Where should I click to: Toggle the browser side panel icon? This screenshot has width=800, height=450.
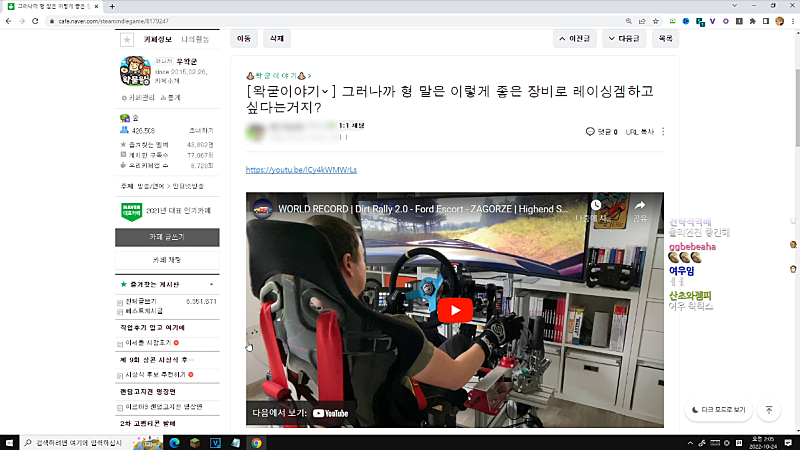coord(766,21)
